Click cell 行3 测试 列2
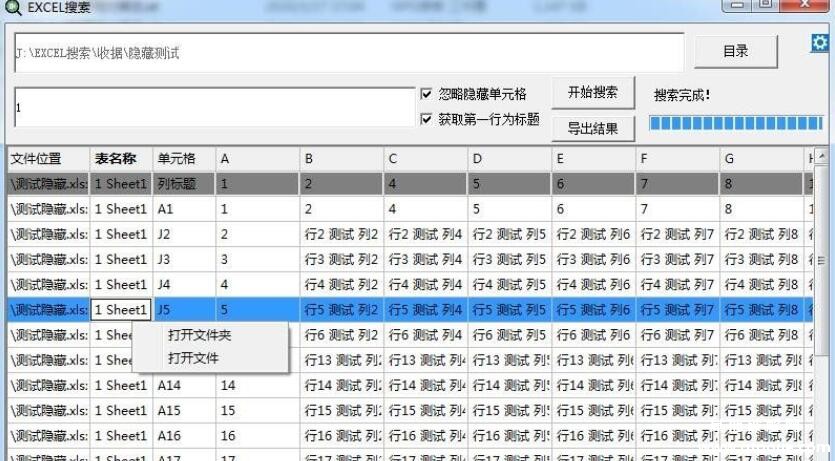The height and width of the screenshot is (461, 835). tap(342, 259)
